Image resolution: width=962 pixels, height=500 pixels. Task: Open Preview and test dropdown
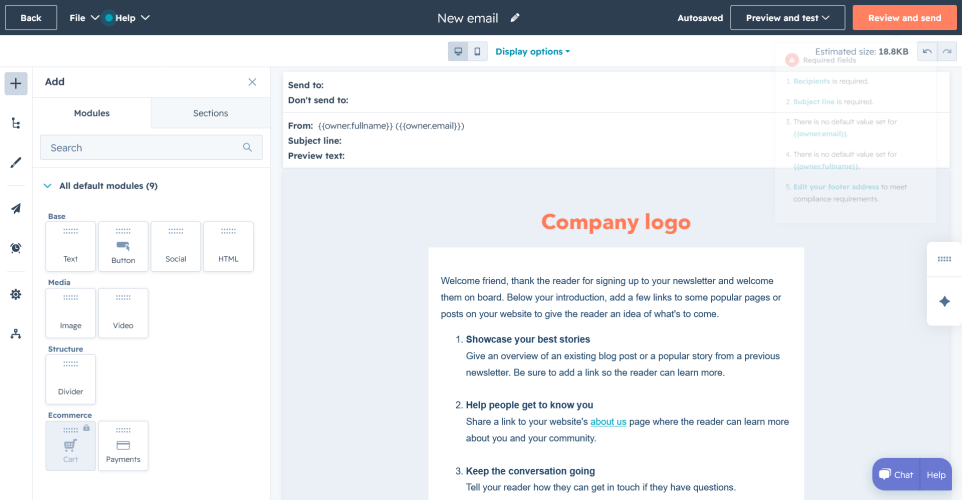pyautogui.click(x=787, y=18)
